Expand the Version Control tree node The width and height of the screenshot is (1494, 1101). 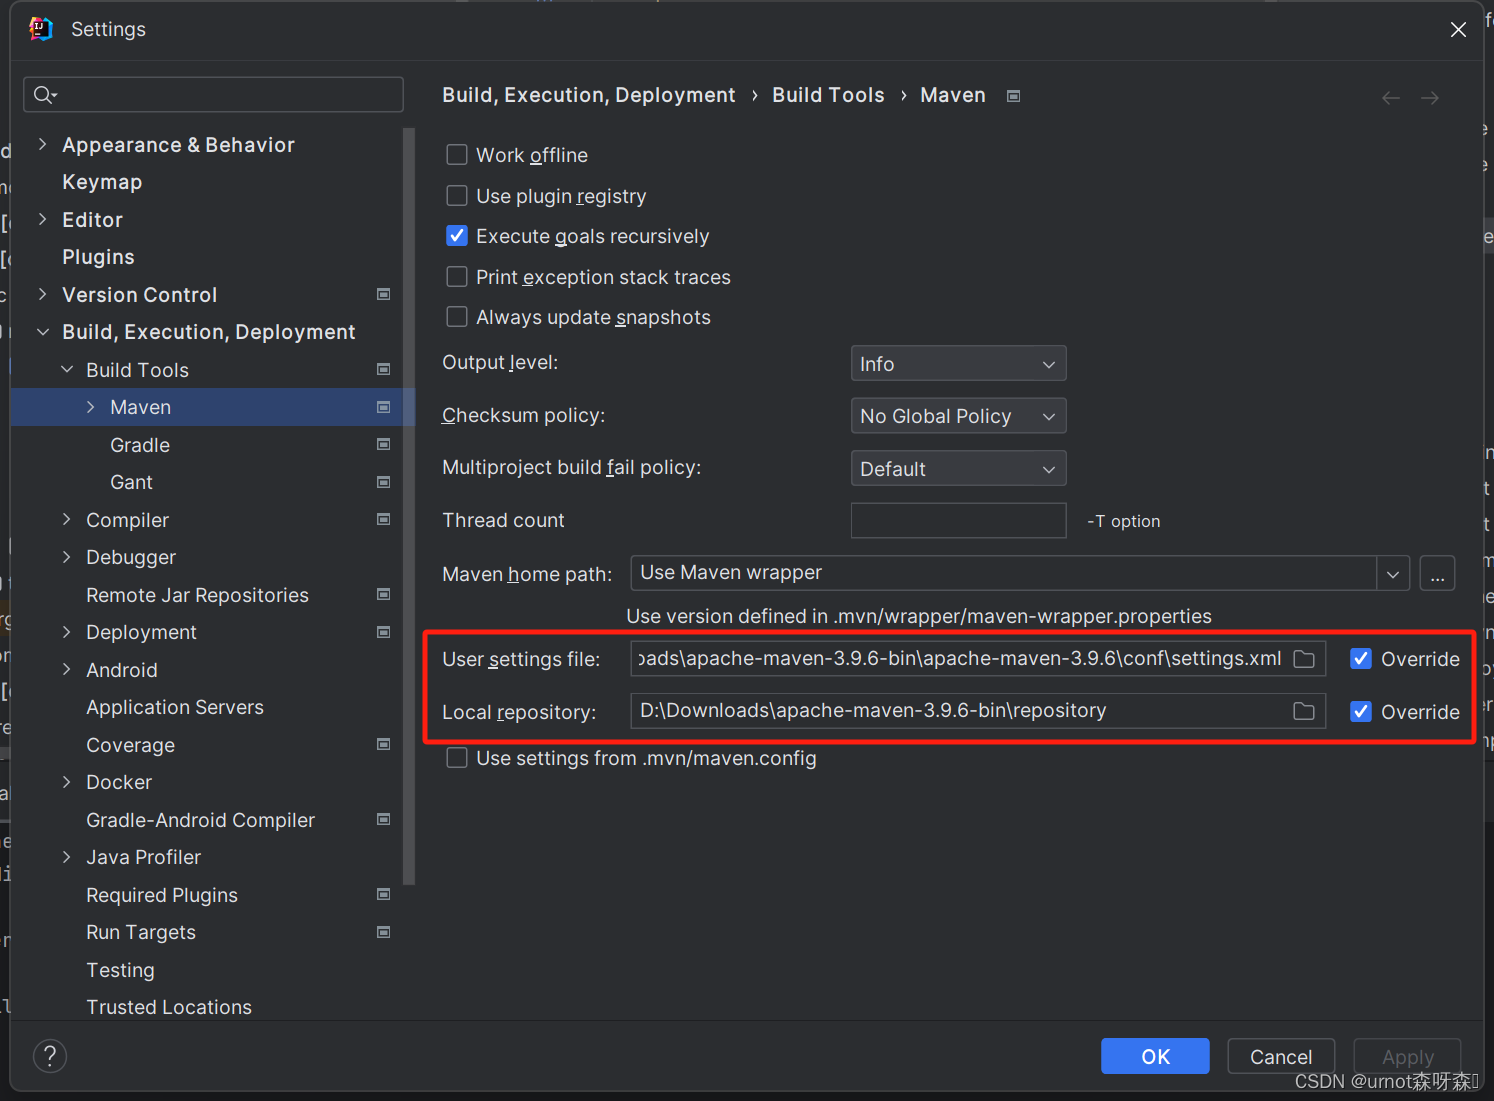tap(42, 294)
